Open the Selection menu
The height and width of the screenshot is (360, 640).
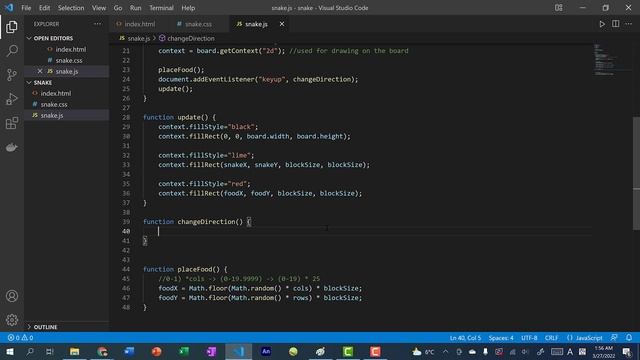coord(71,8)
